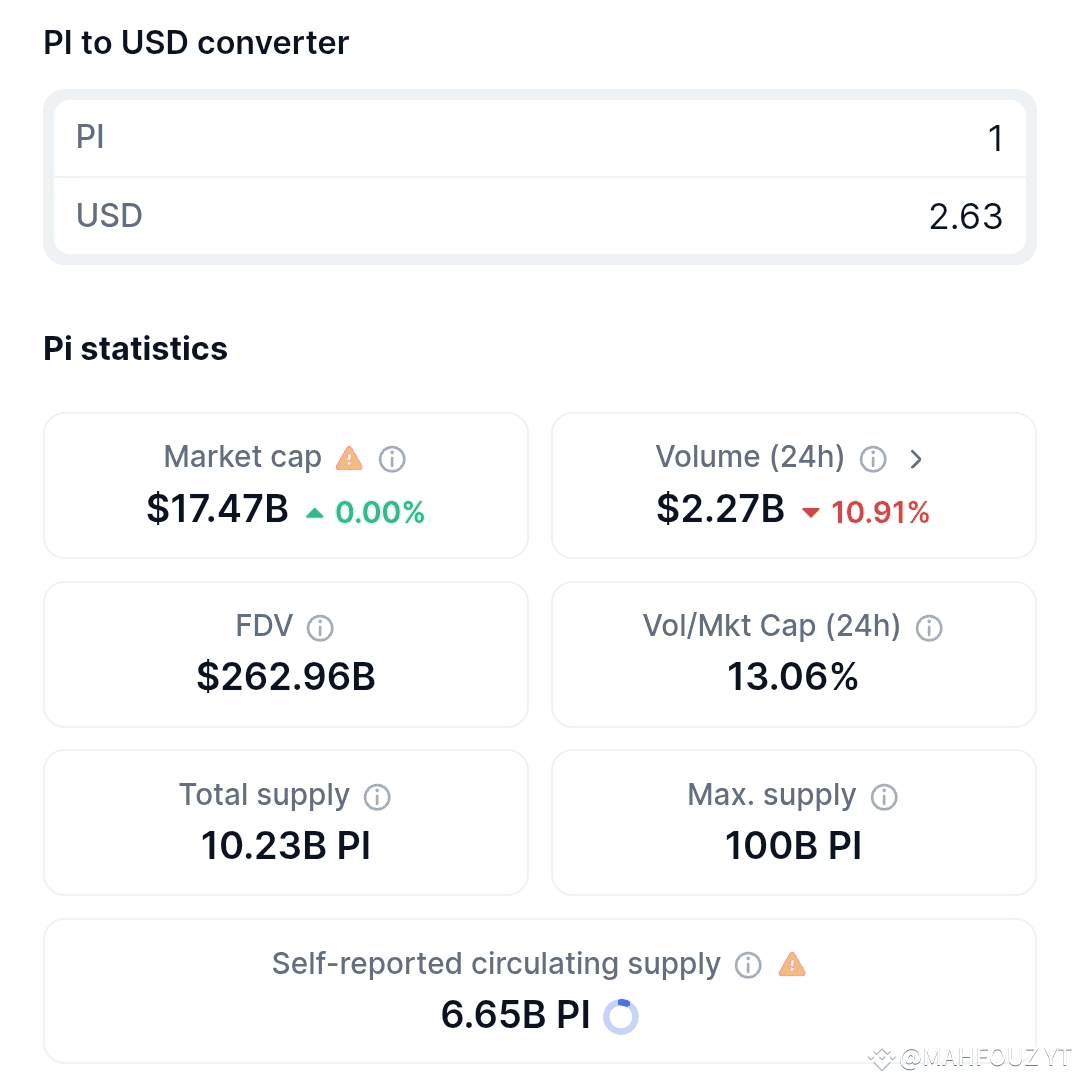The image size is (1080, 1080).
Task: Open the Market cap info tooltip icon
Action: click(x=392, y=459)
